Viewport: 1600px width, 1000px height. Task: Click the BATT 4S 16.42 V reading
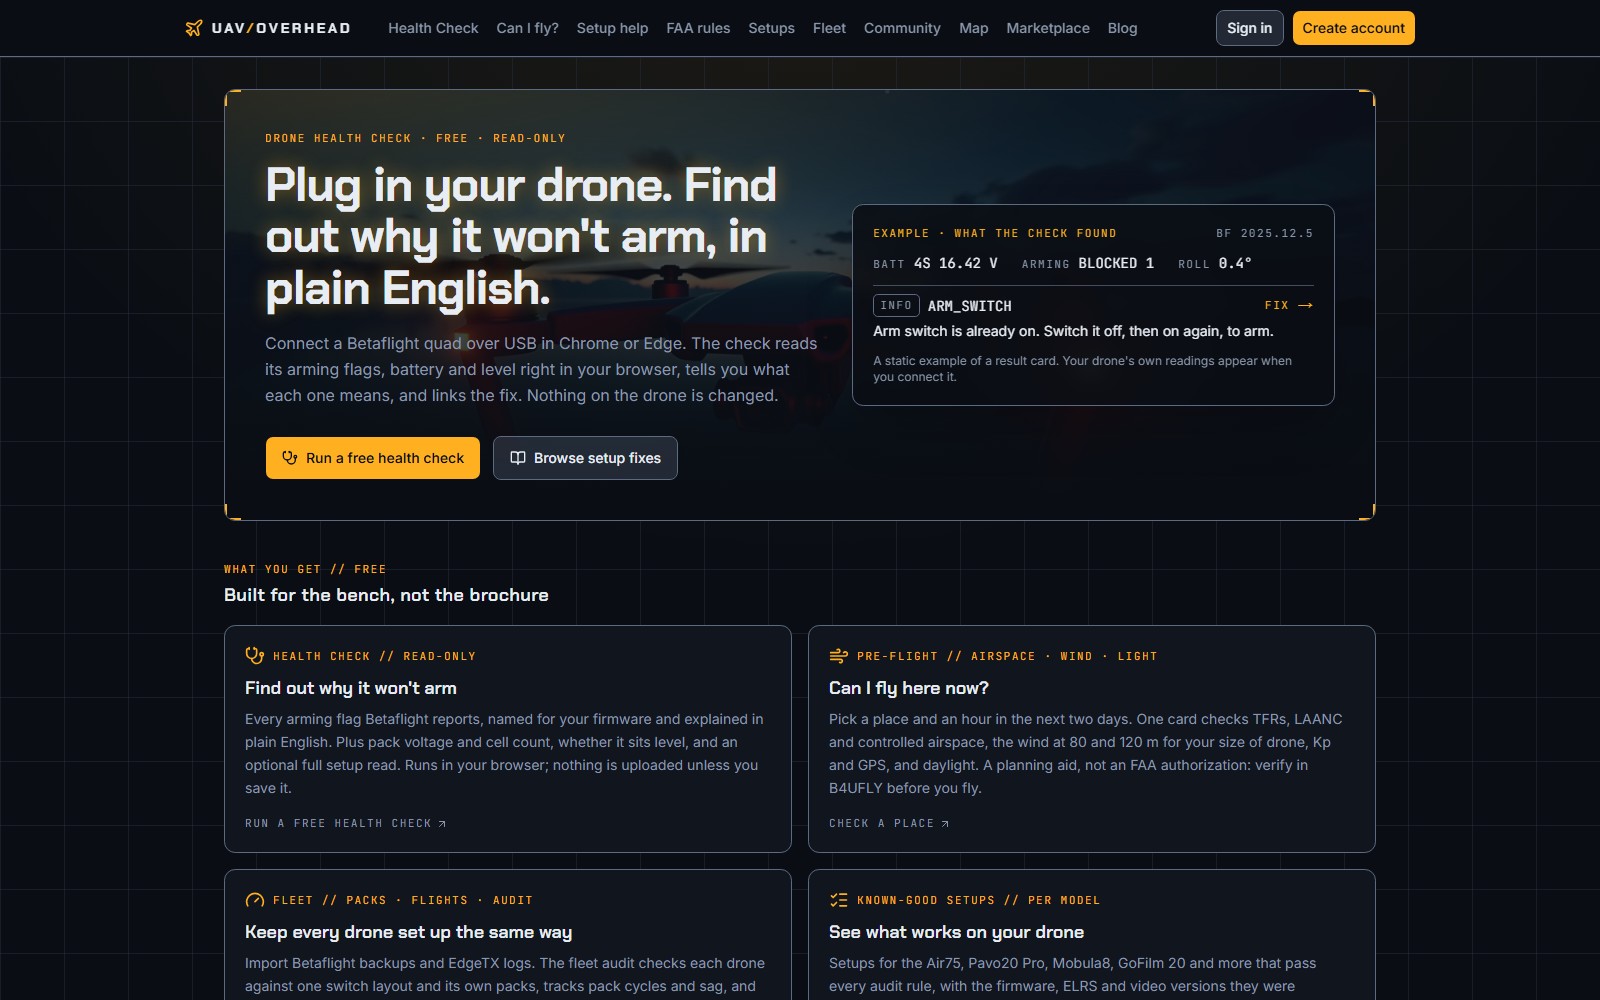click(935, 263)
